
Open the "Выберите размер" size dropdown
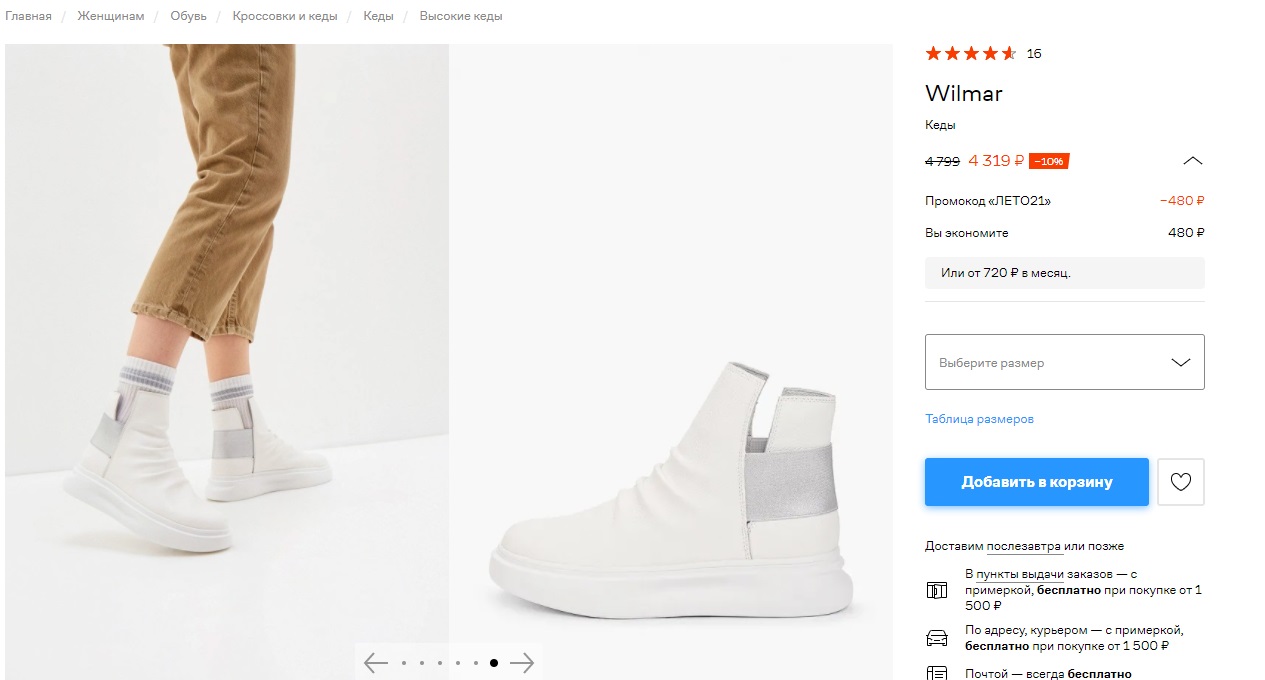click(1065, 362)
